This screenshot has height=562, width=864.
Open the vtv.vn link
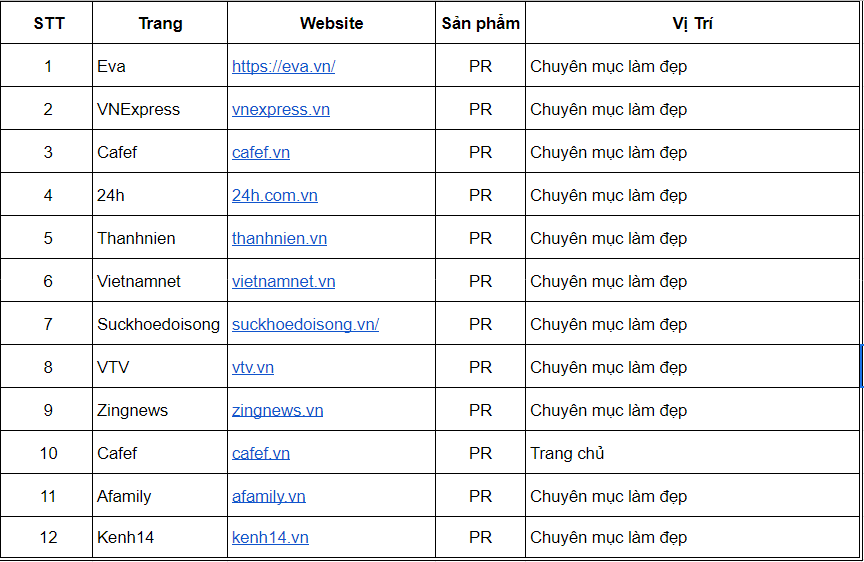(252, 367)
